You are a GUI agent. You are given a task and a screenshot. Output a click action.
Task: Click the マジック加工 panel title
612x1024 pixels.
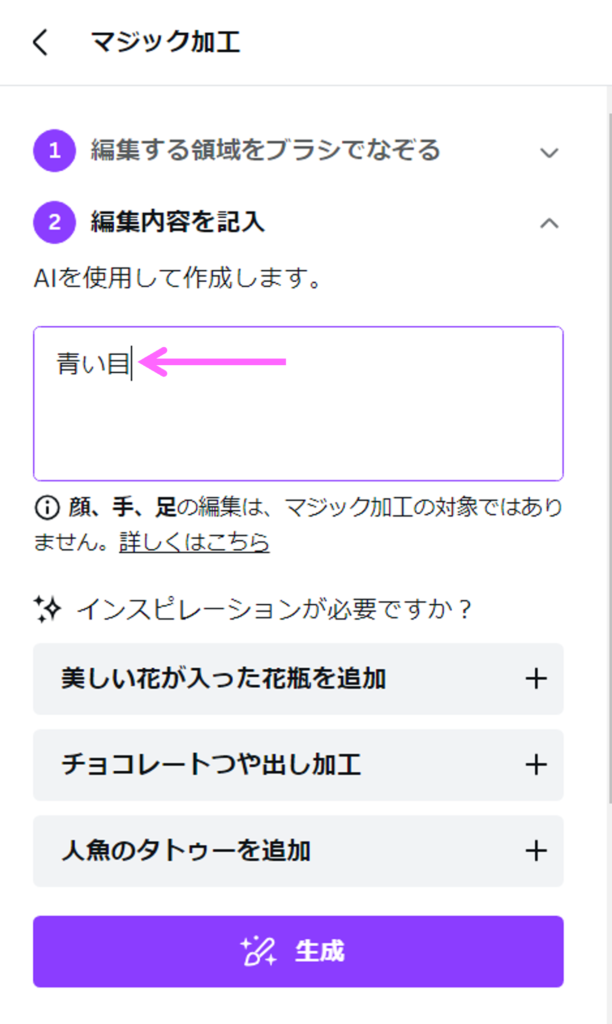165,42
